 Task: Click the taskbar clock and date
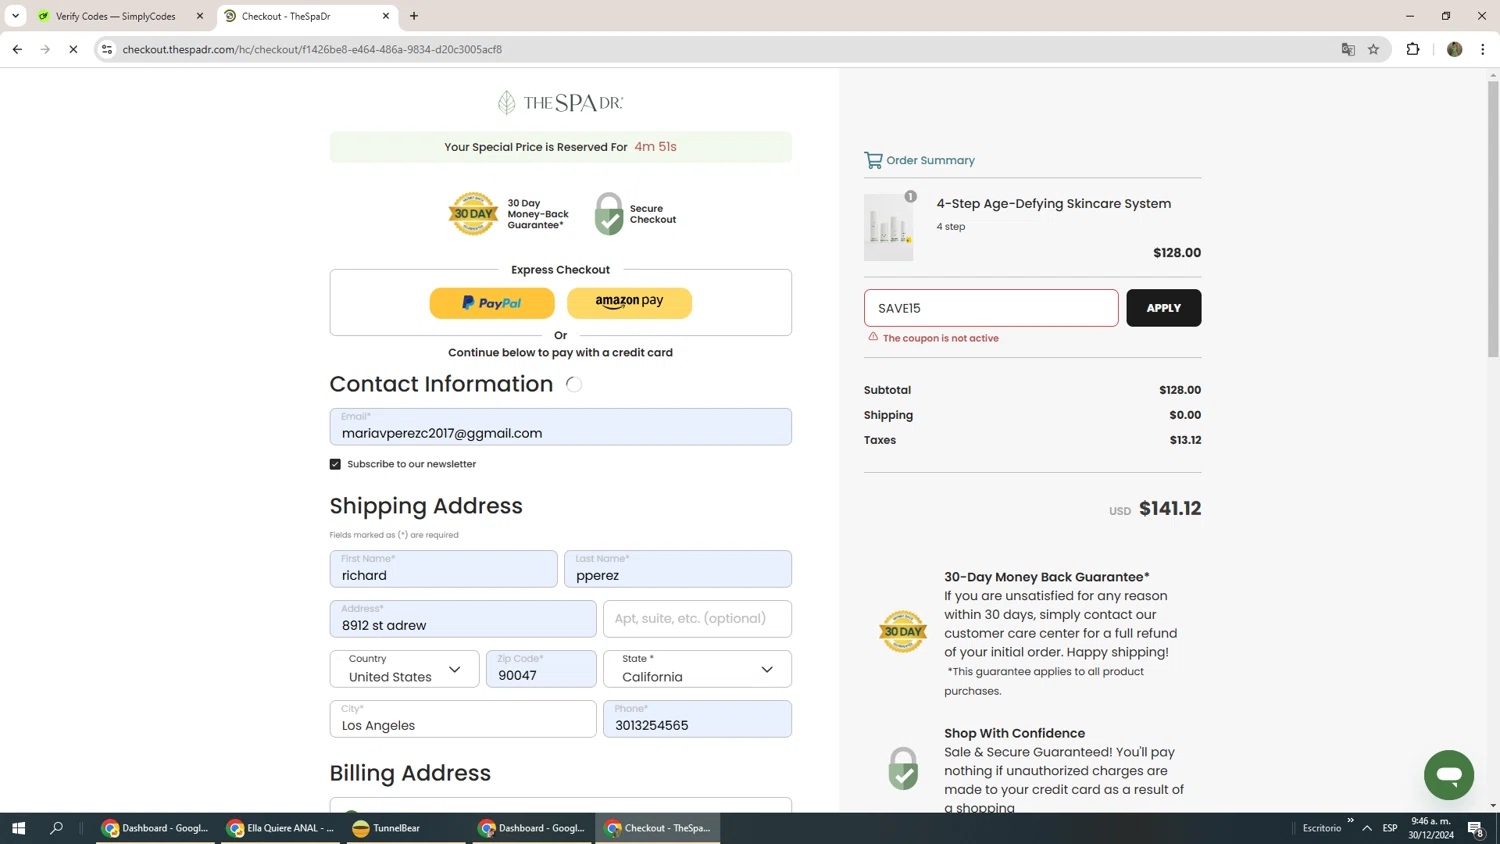pos(1431,828)
